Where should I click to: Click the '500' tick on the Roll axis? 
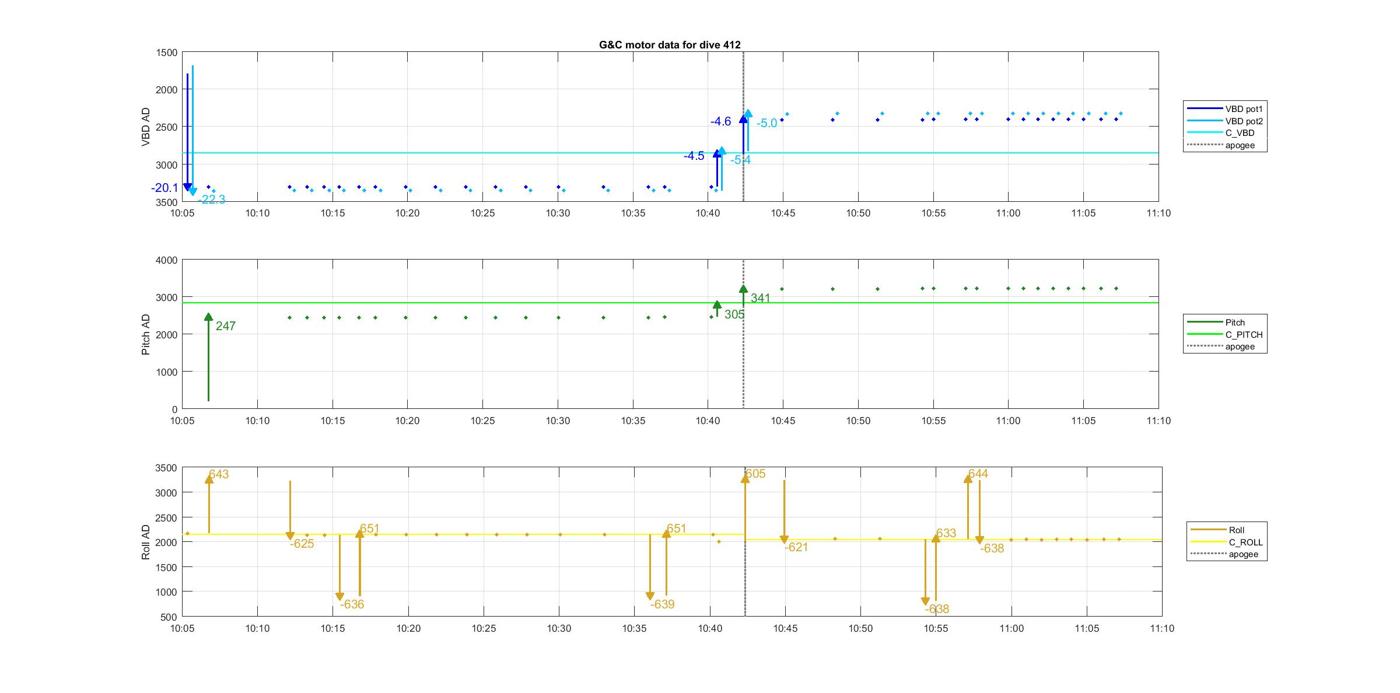click(x=169, y=617)
